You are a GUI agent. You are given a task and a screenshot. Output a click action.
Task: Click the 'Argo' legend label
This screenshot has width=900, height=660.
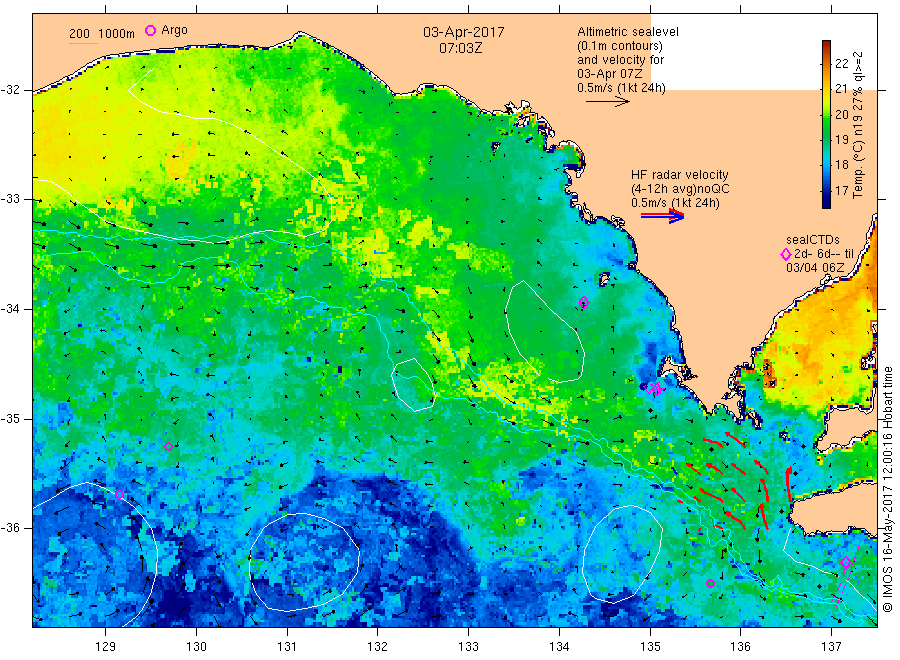[174, 30]
